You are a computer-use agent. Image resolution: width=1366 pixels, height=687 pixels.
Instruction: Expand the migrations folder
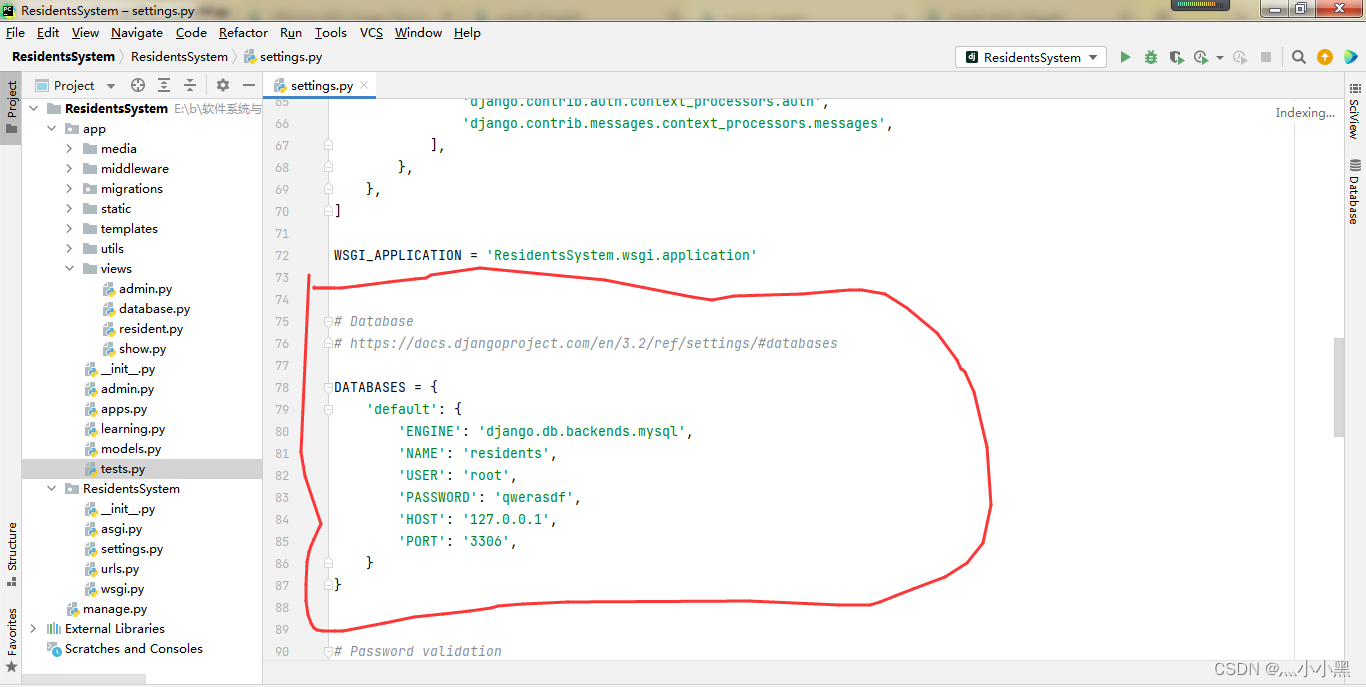(69, 188)
